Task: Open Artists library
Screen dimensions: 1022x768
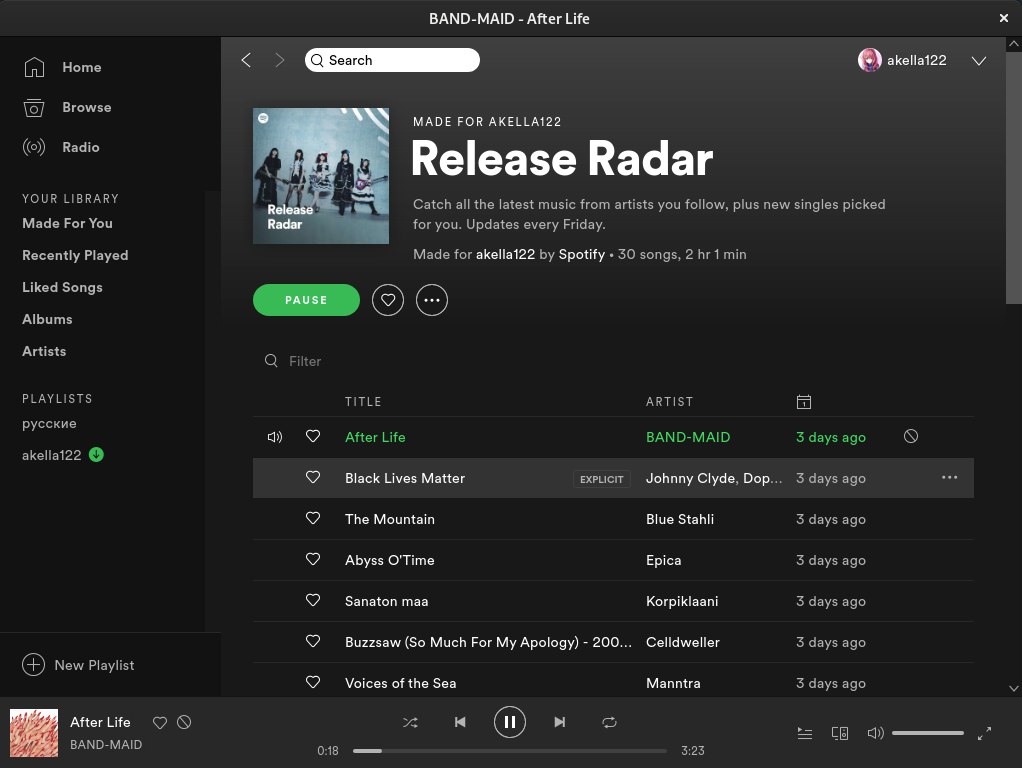Action: (44, 351)
